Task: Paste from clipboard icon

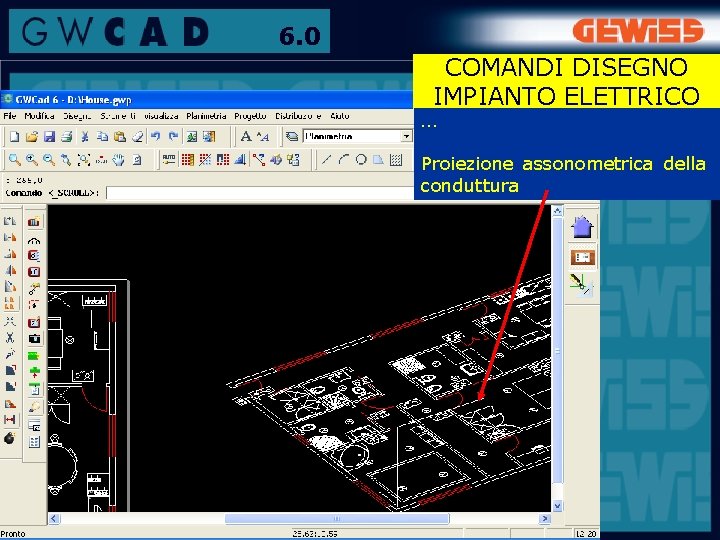Action: click(119, 136)
